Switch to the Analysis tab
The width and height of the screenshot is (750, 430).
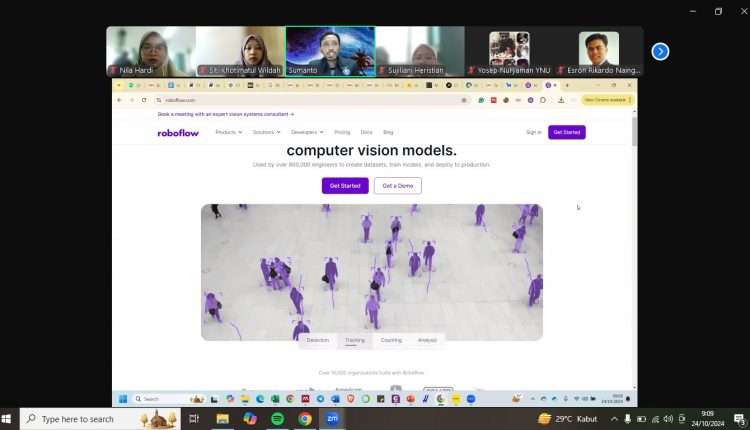[x=427, y=340]
